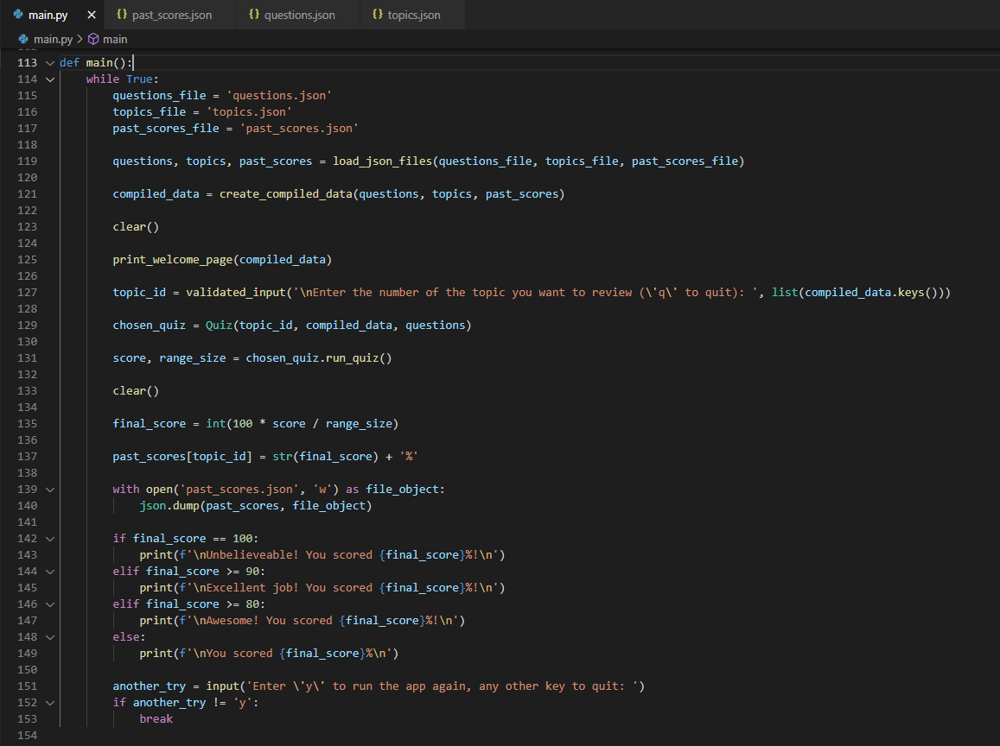Close the main.py tab
The width and height of the screenshot is (1000, 746).
[91, 15]
